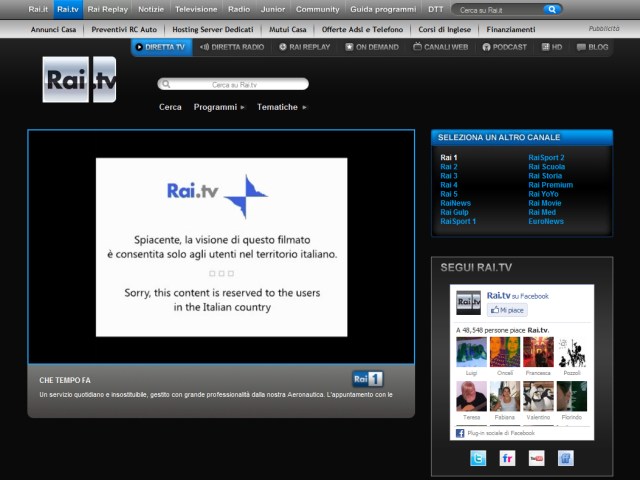Screen dimensions: 640x480
Task: Click the Rai 1 channel logo below the player
Action: click(x=367, y=379)
